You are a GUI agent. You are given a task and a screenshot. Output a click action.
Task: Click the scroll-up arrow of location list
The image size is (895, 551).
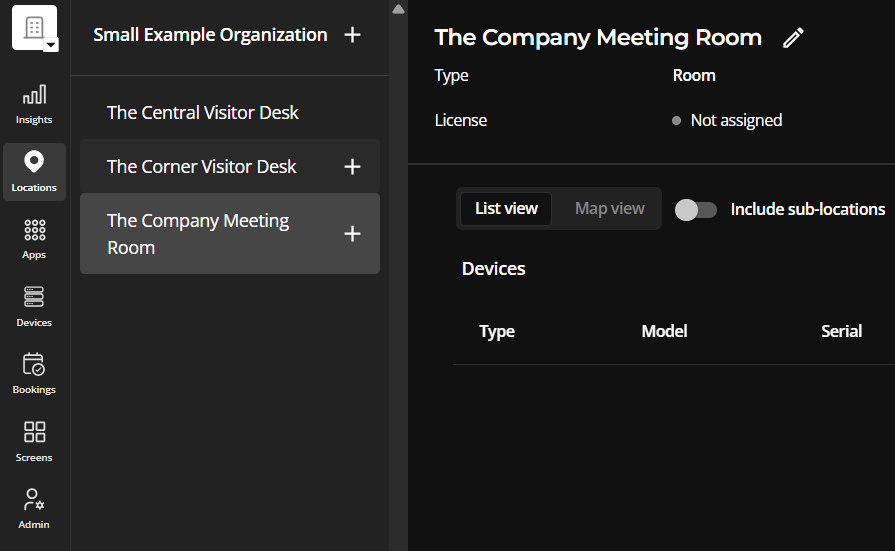398,9
